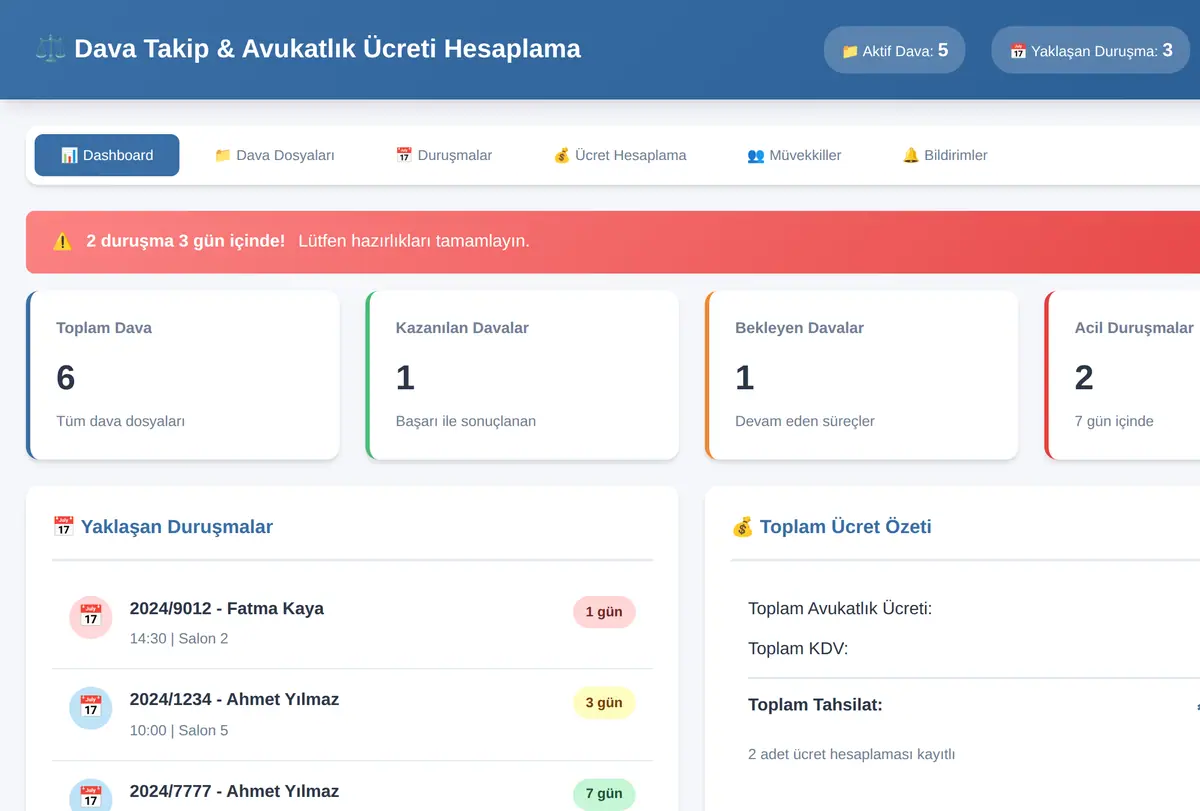Click the Toplam Avukatlık Ücreti row
Screen dimensions: 1200x811
tap(974, 608)
